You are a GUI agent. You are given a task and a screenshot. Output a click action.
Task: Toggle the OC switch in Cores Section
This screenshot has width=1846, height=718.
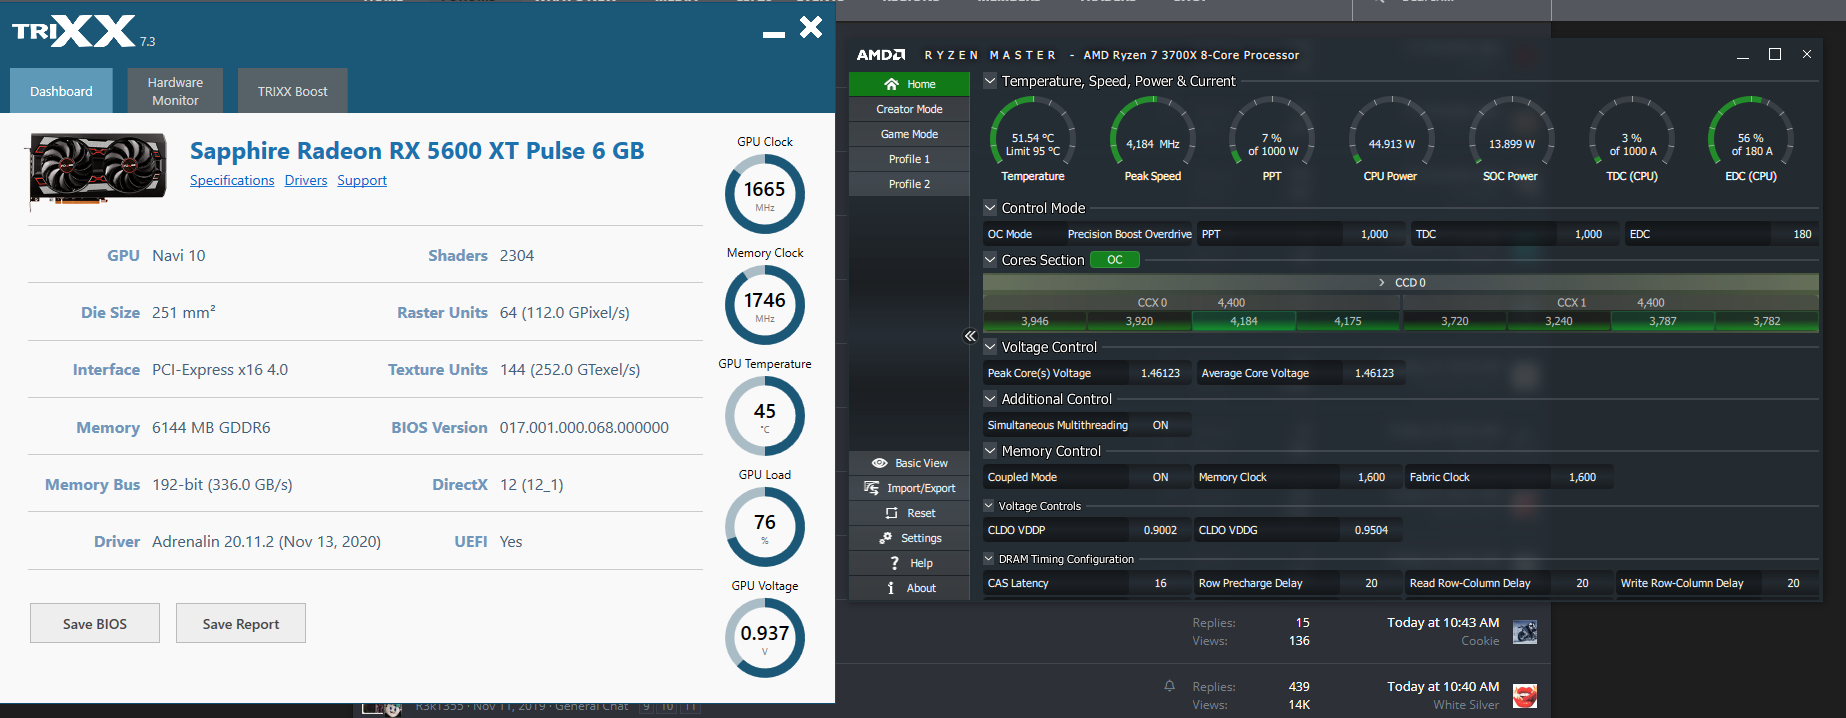click(1114, 260)
